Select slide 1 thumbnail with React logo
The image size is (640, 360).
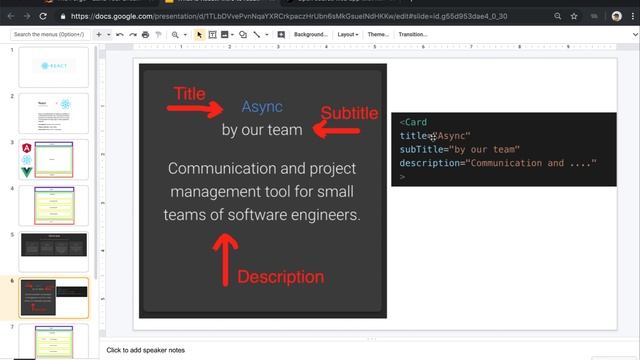[x=53, y=67]
